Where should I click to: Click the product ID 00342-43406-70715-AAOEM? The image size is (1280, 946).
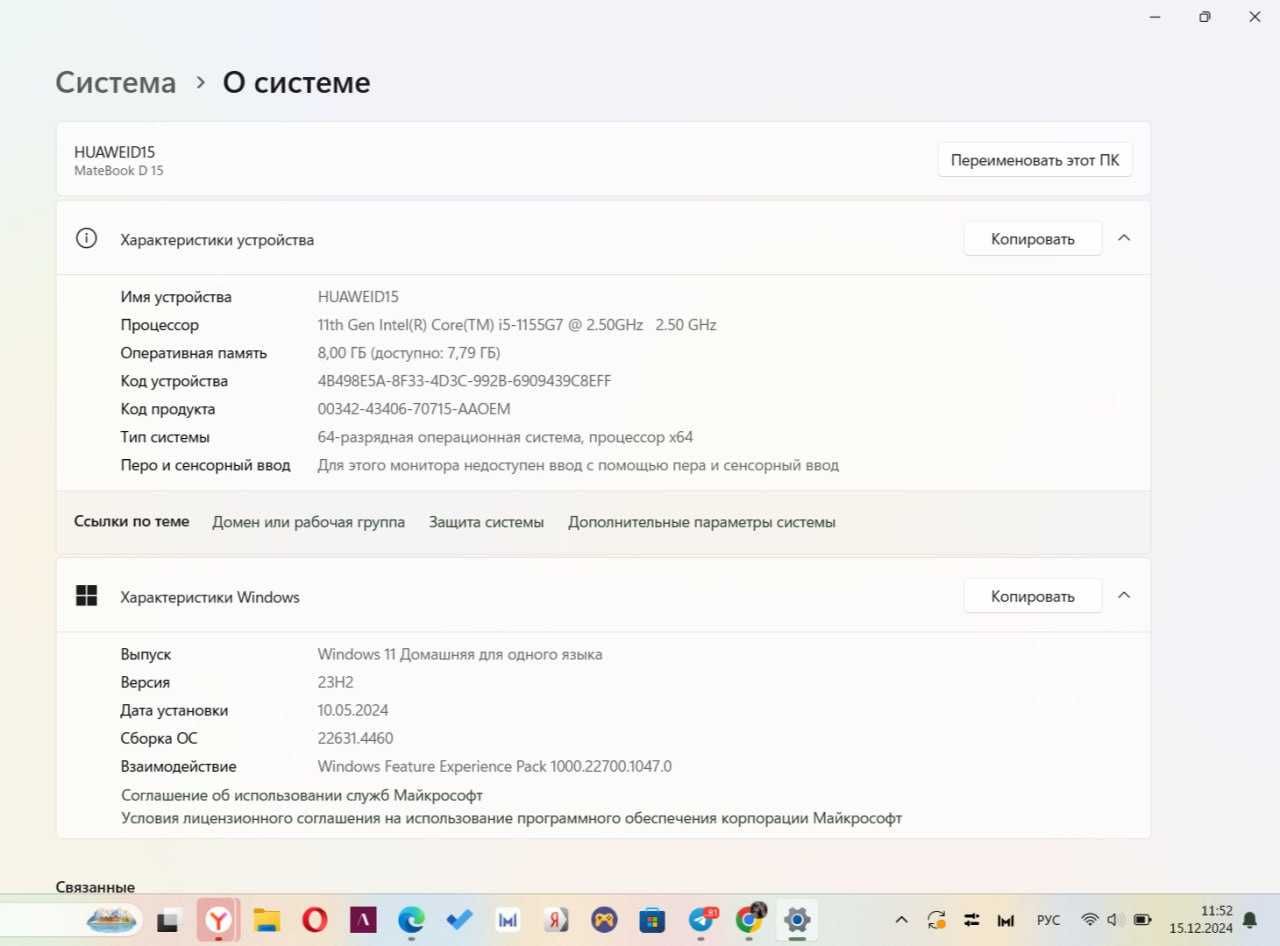414,409
